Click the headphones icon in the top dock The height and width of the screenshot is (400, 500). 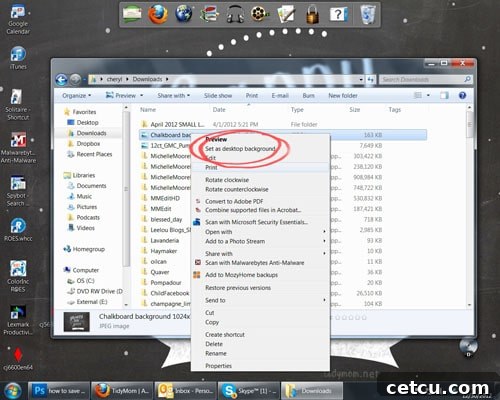click(x=235, y=14)
